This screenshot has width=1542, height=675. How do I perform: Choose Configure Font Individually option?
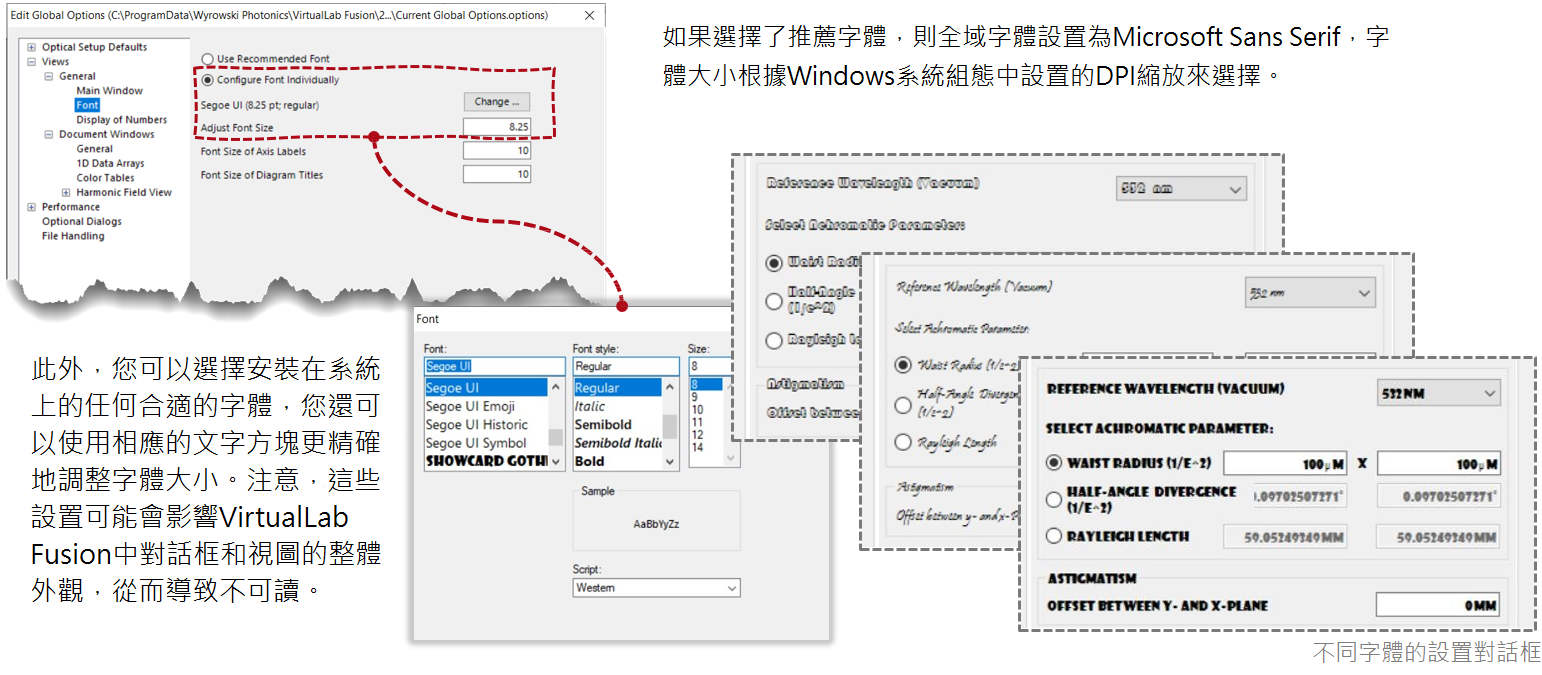pos(207,80)
